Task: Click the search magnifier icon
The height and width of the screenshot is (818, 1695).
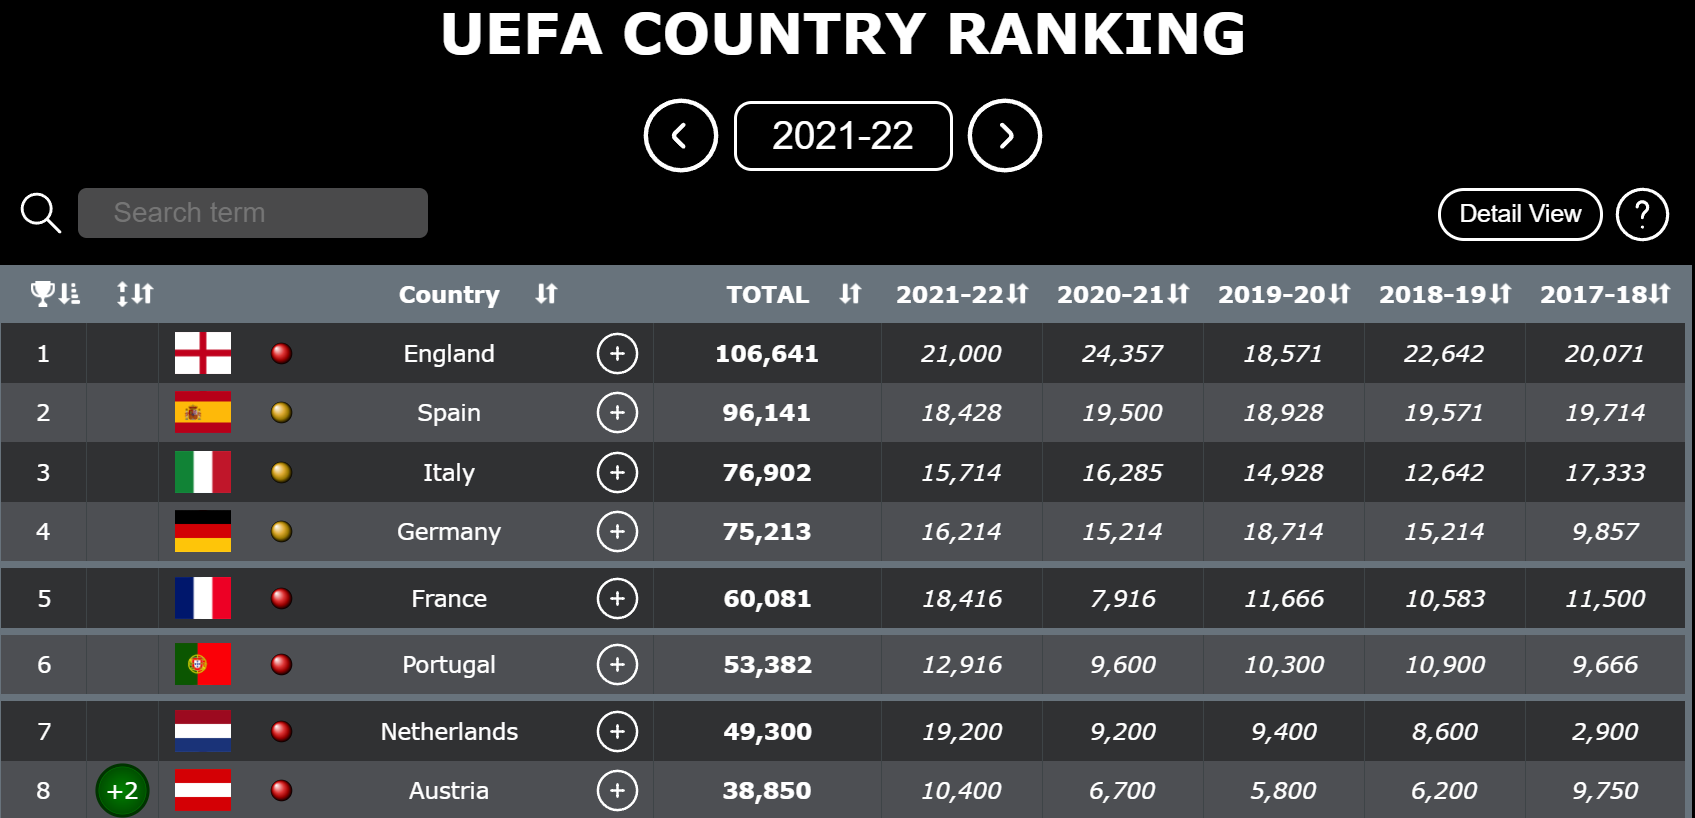Action: 41,213
